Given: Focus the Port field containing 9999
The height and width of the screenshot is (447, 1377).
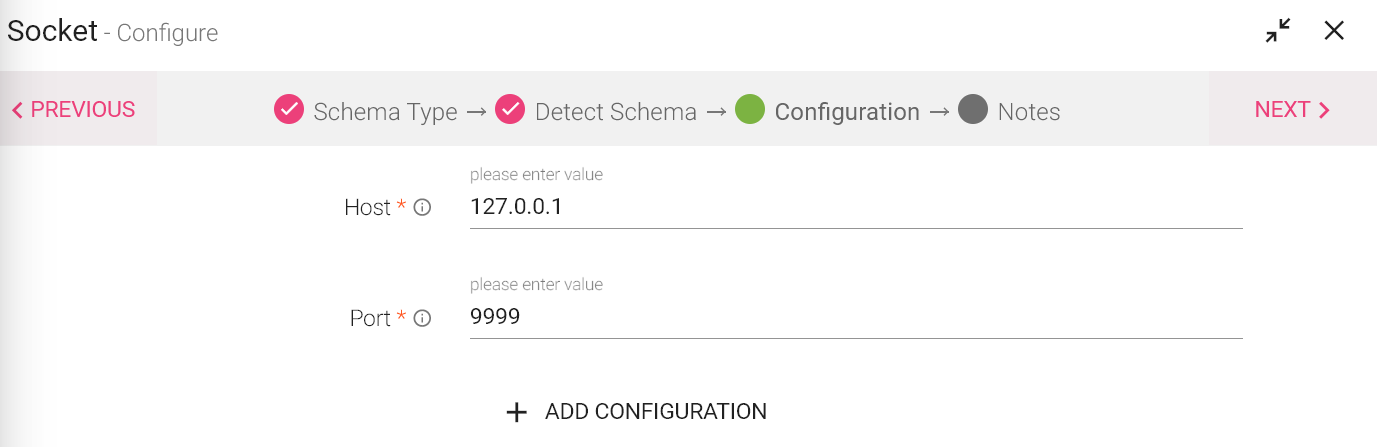Looking at the screenshot, I should tap(855, 318).
